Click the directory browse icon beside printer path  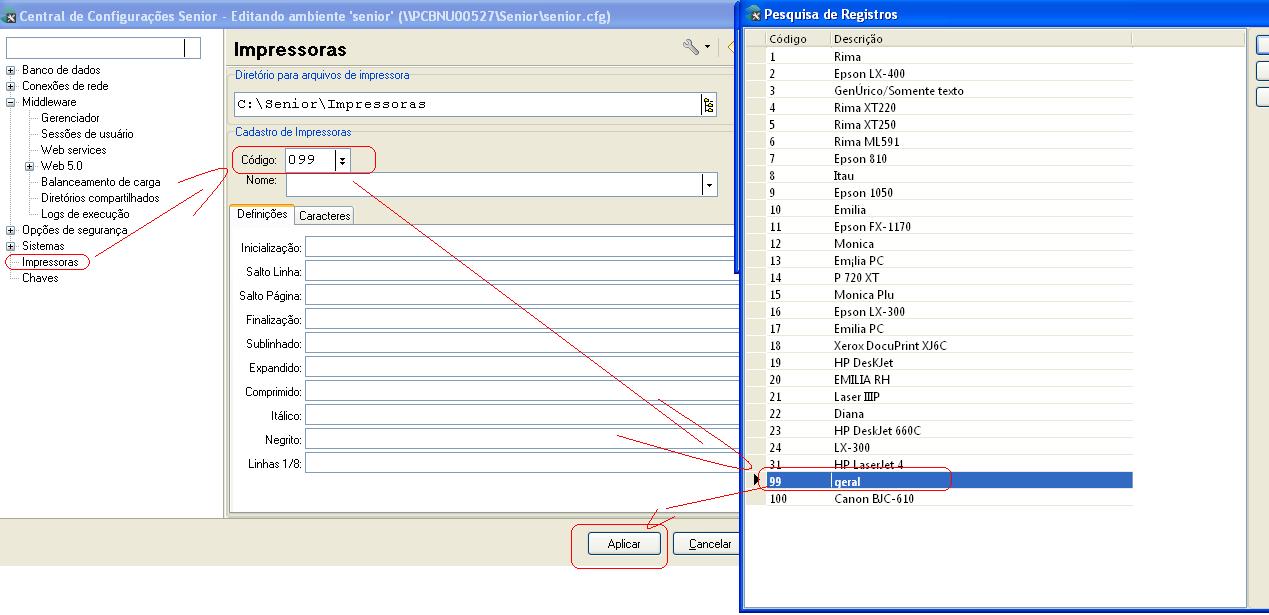pyautogui.click(x=709, y=104)
